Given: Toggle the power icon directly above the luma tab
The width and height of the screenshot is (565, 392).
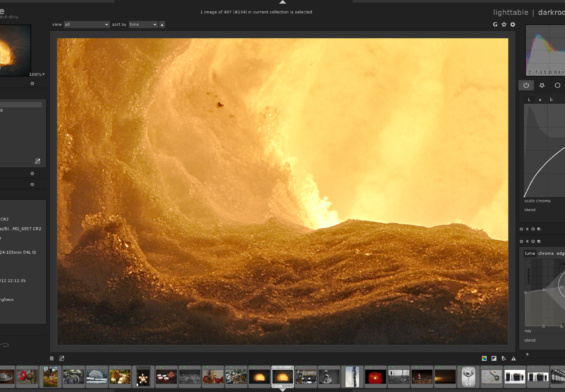Looking at the screenshot, I should pyautogui.click(x=521, y=241).
